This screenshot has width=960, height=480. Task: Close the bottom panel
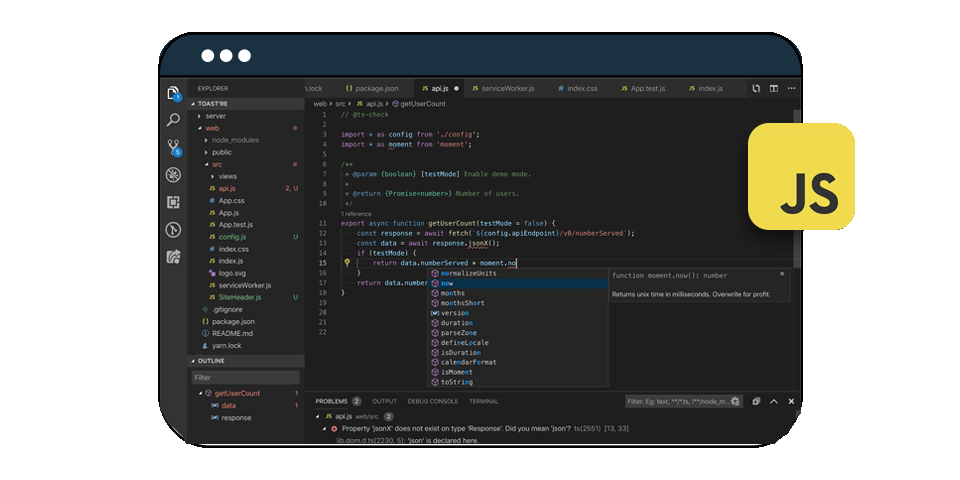[791, 402]
